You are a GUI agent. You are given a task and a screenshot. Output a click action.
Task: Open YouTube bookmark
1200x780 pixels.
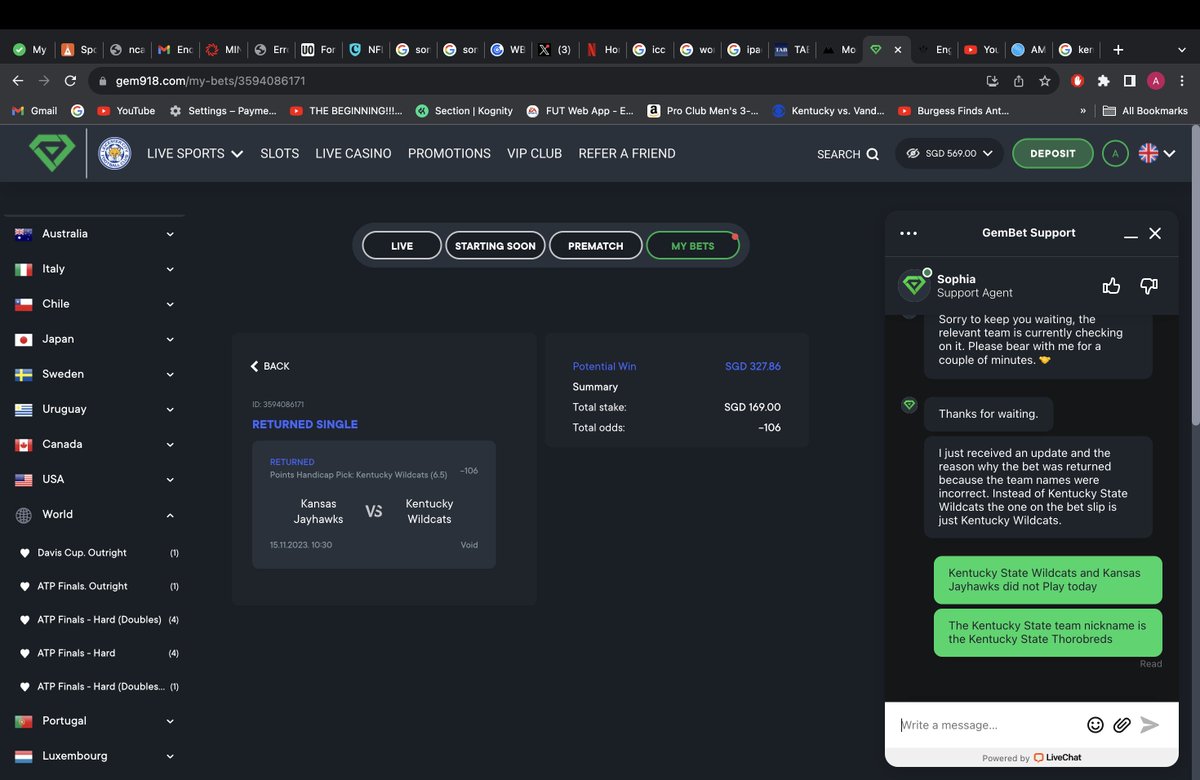125,111
